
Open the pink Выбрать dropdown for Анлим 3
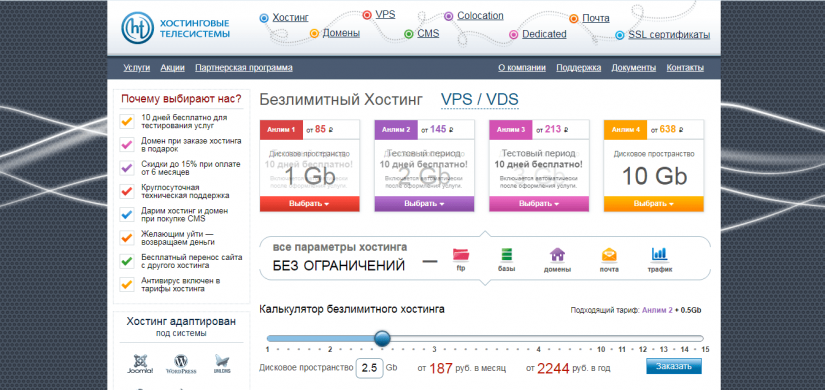click(x=539, y=204)
